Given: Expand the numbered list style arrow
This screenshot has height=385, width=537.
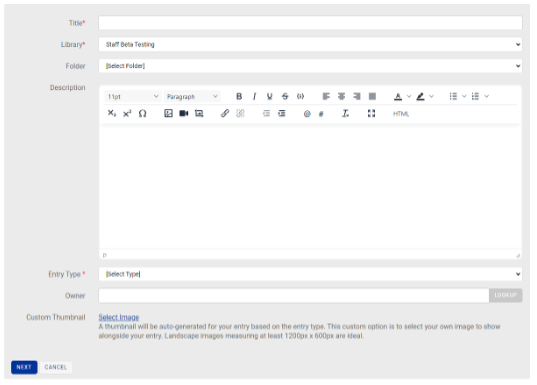Looking at the screenshot, I should coord(487,97).
